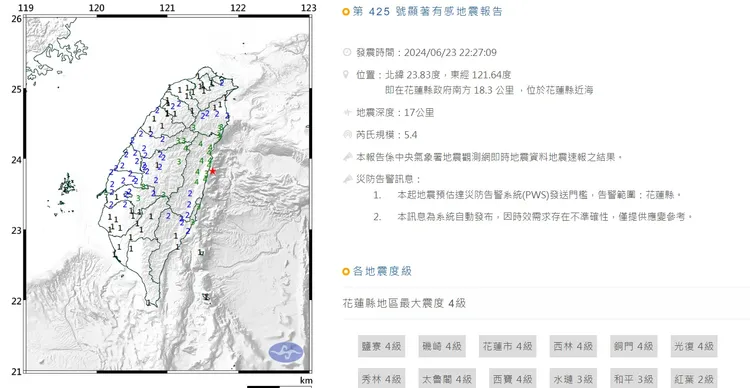Click the 地震深度:17公里 text
This screenshot has height=388, width=750.
tap(395, 113)
